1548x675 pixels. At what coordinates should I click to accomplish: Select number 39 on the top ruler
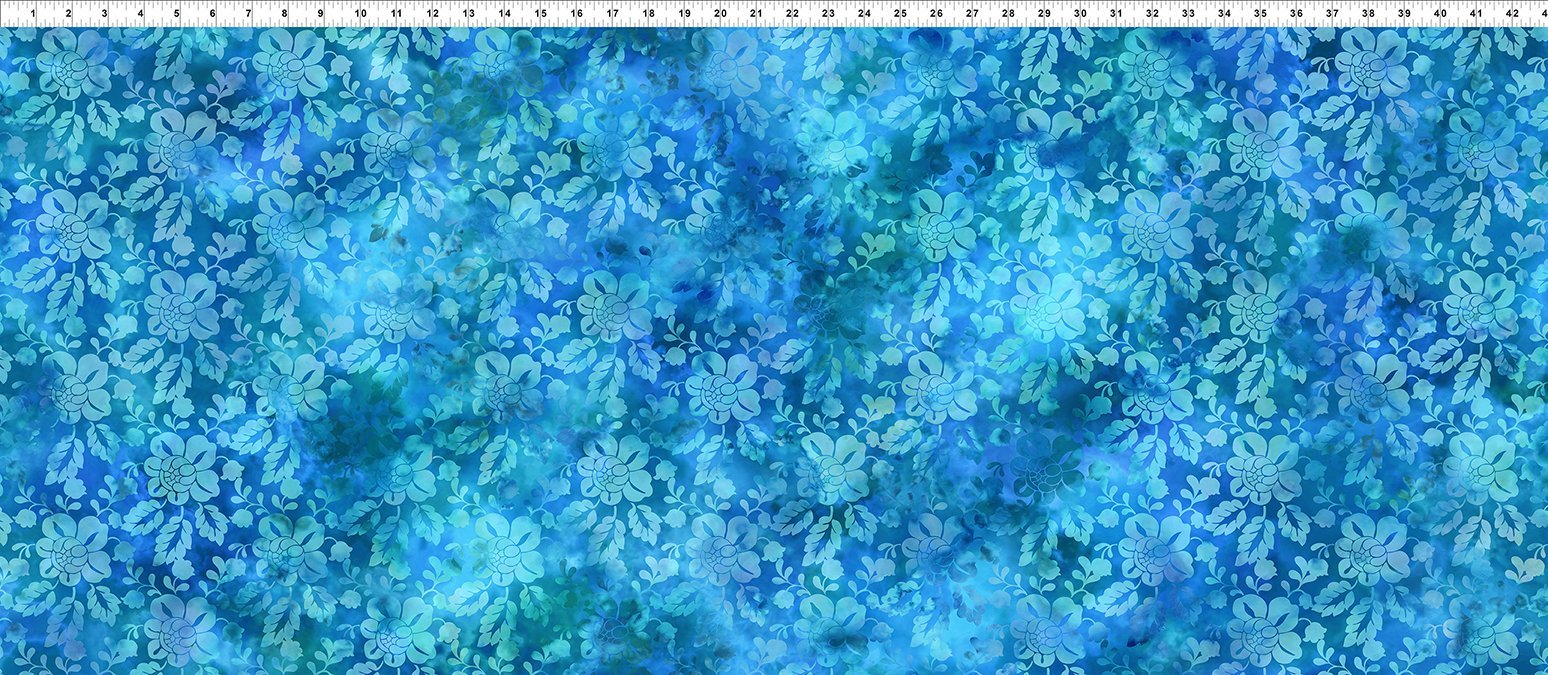[x=1404, y=14]
